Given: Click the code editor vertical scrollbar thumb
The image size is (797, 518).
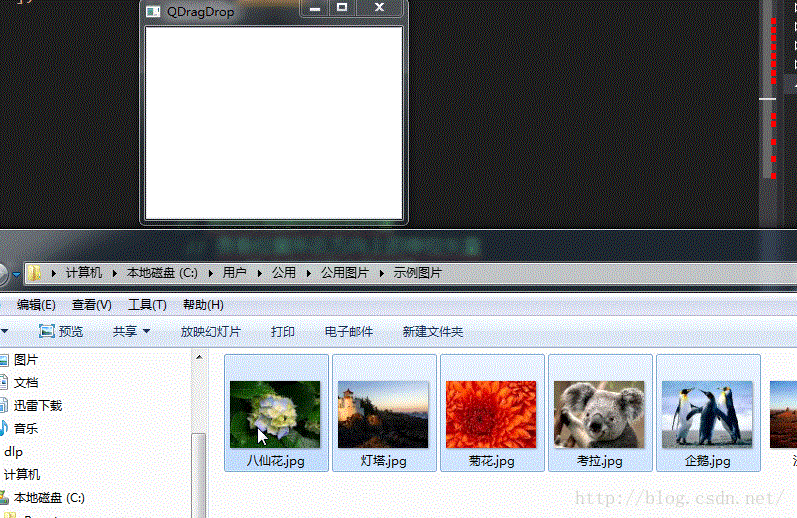Looking at the screenshot, I should (x=769, y=89).
